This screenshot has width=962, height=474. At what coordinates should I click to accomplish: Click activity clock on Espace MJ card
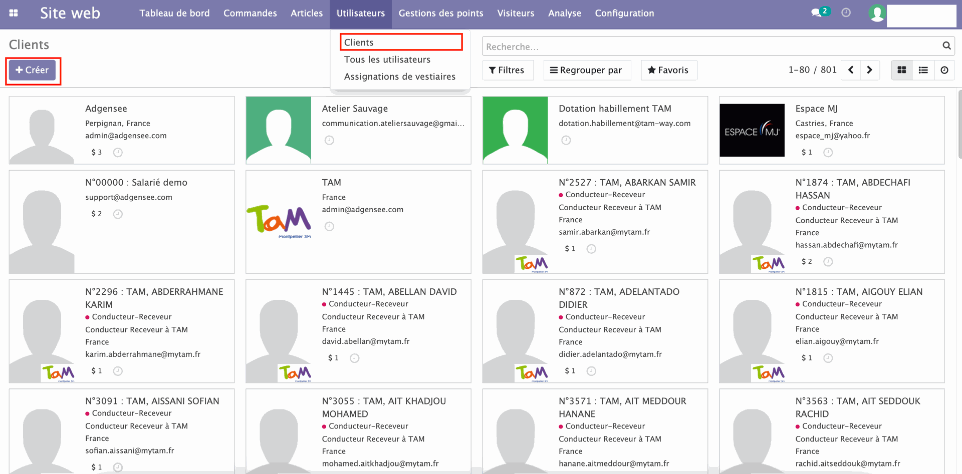[x=829, y=152]
